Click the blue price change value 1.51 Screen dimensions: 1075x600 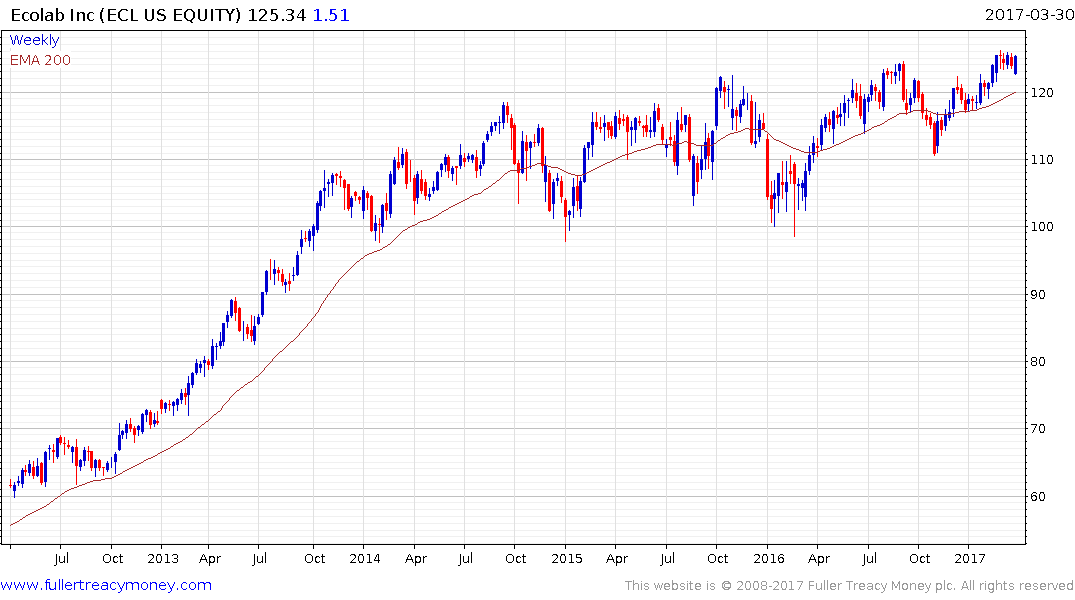(331, 15)
